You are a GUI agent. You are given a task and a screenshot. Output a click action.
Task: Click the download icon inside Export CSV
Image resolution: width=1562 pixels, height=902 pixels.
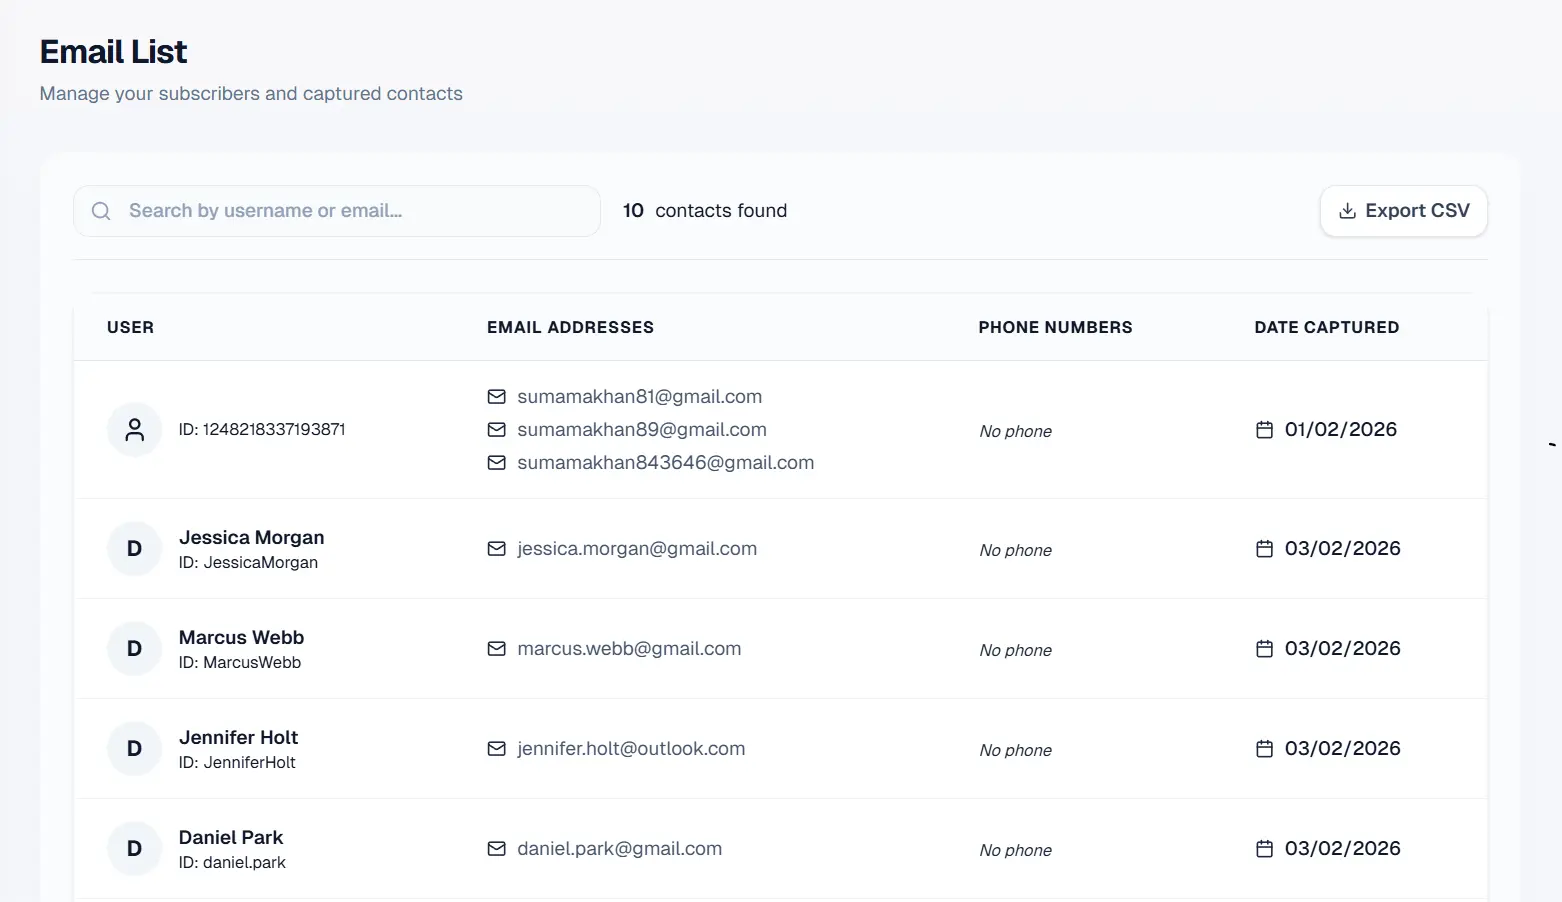(1345, 211)
